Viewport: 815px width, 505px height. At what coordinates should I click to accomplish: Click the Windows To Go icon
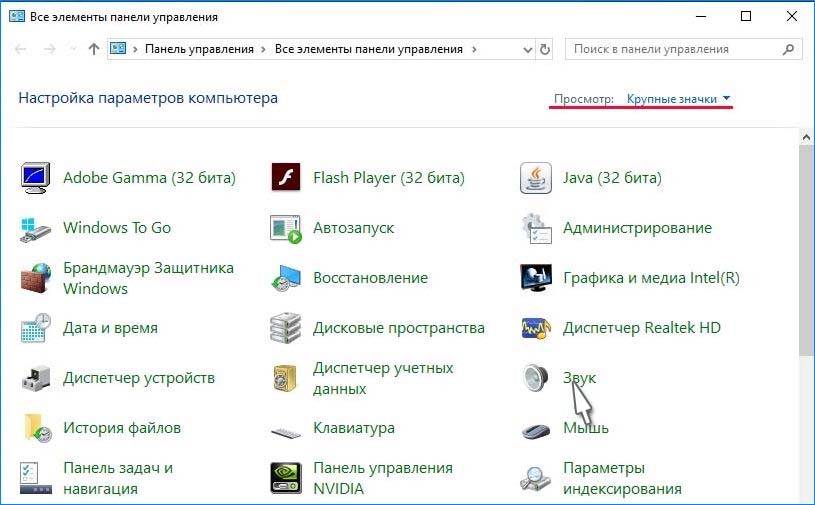coord(36,228)
